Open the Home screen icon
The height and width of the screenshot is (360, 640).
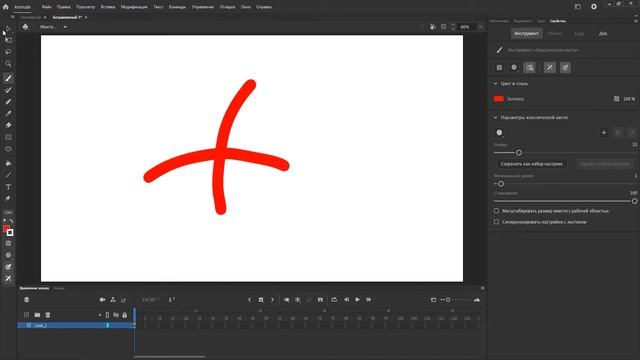point(6,7)
